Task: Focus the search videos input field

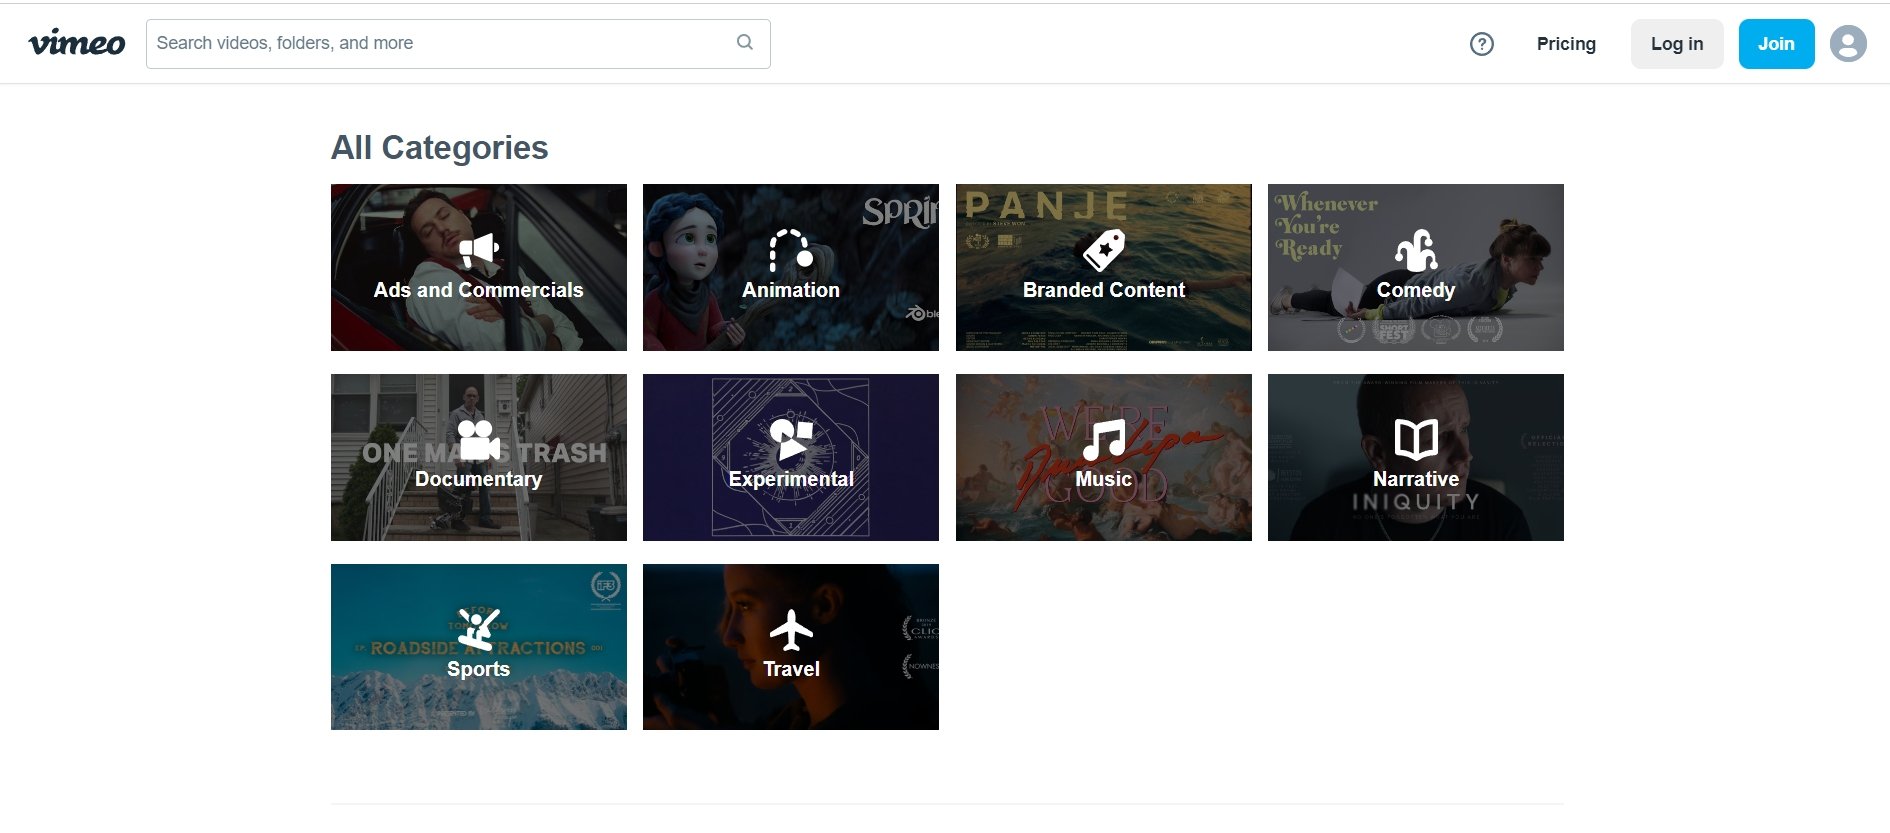Action: [x=440, y=43]
